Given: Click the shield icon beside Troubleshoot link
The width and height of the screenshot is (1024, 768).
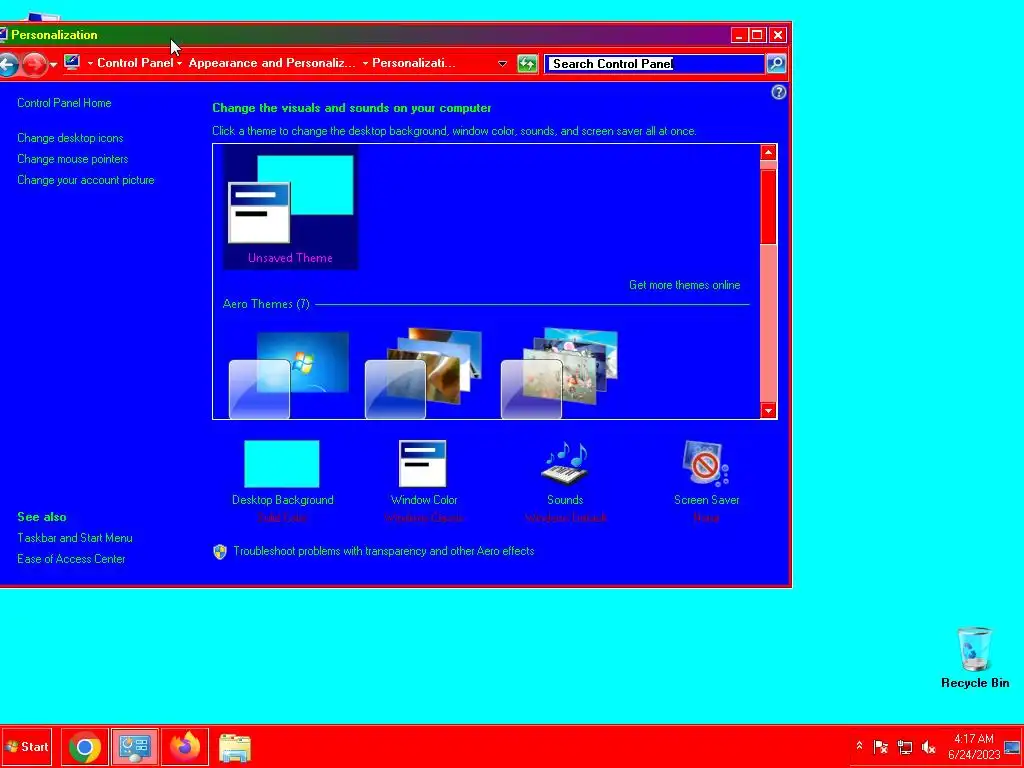Looking at the screenshot, I should (x=220, y=552).
